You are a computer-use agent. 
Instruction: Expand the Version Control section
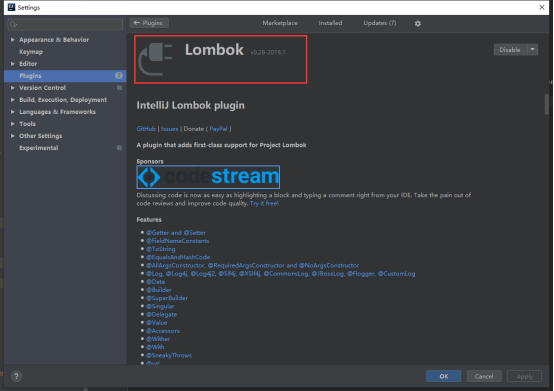[x=13, y=88]
